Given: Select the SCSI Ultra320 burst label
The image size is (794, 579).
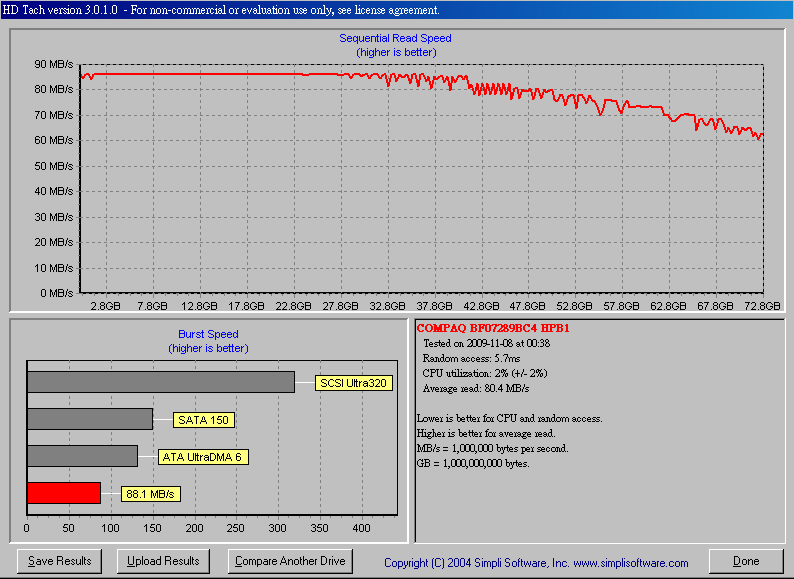Looking at the screenshot, I should click(353, 383).
